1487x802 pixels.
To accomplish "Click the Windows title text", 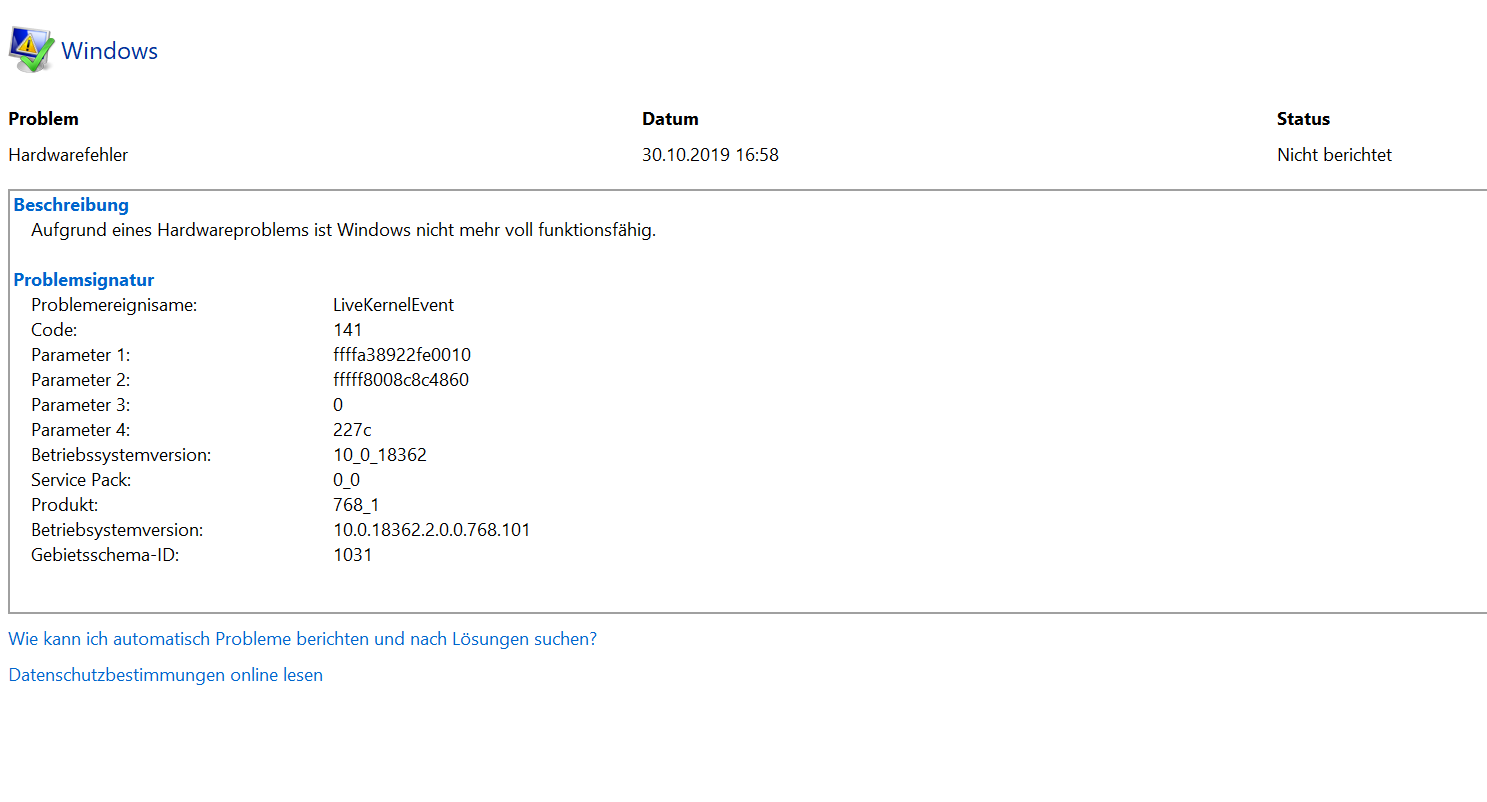I will pyautogui.click(x=110, y=51).
